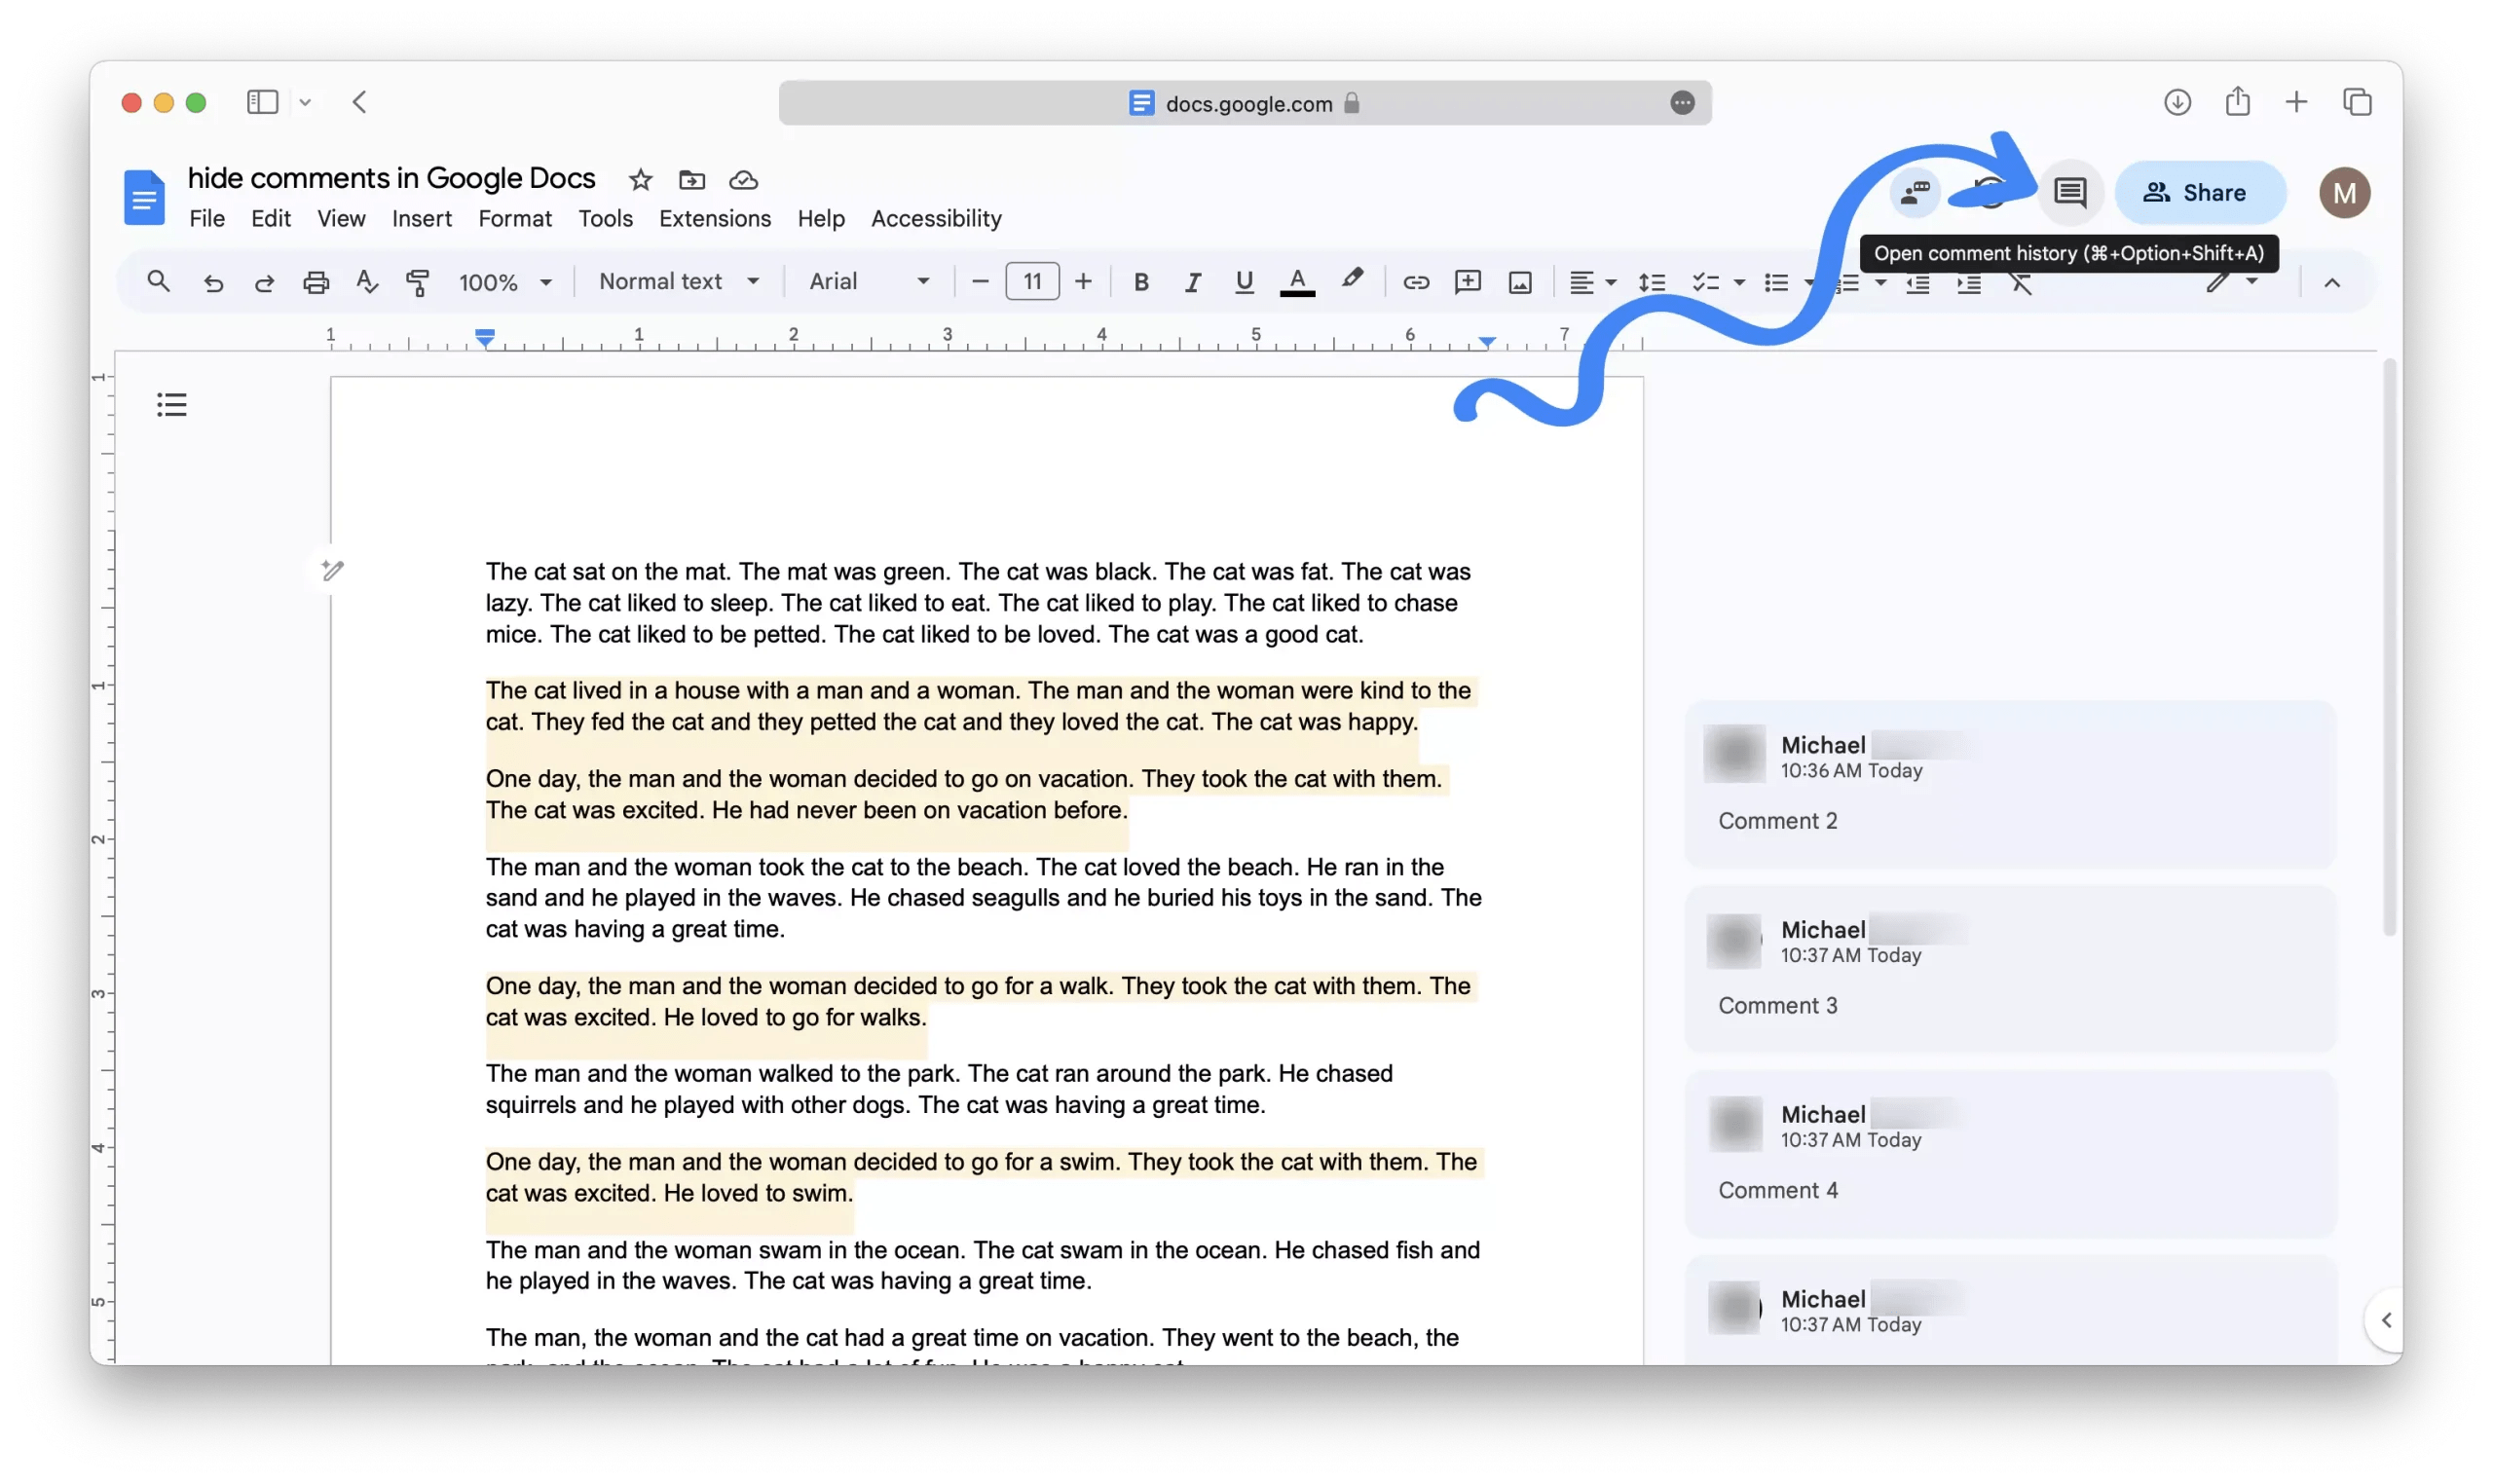Viewport: 2493px width, 1484px height.
Task: Star the document
Action: [x=640, y=180]
